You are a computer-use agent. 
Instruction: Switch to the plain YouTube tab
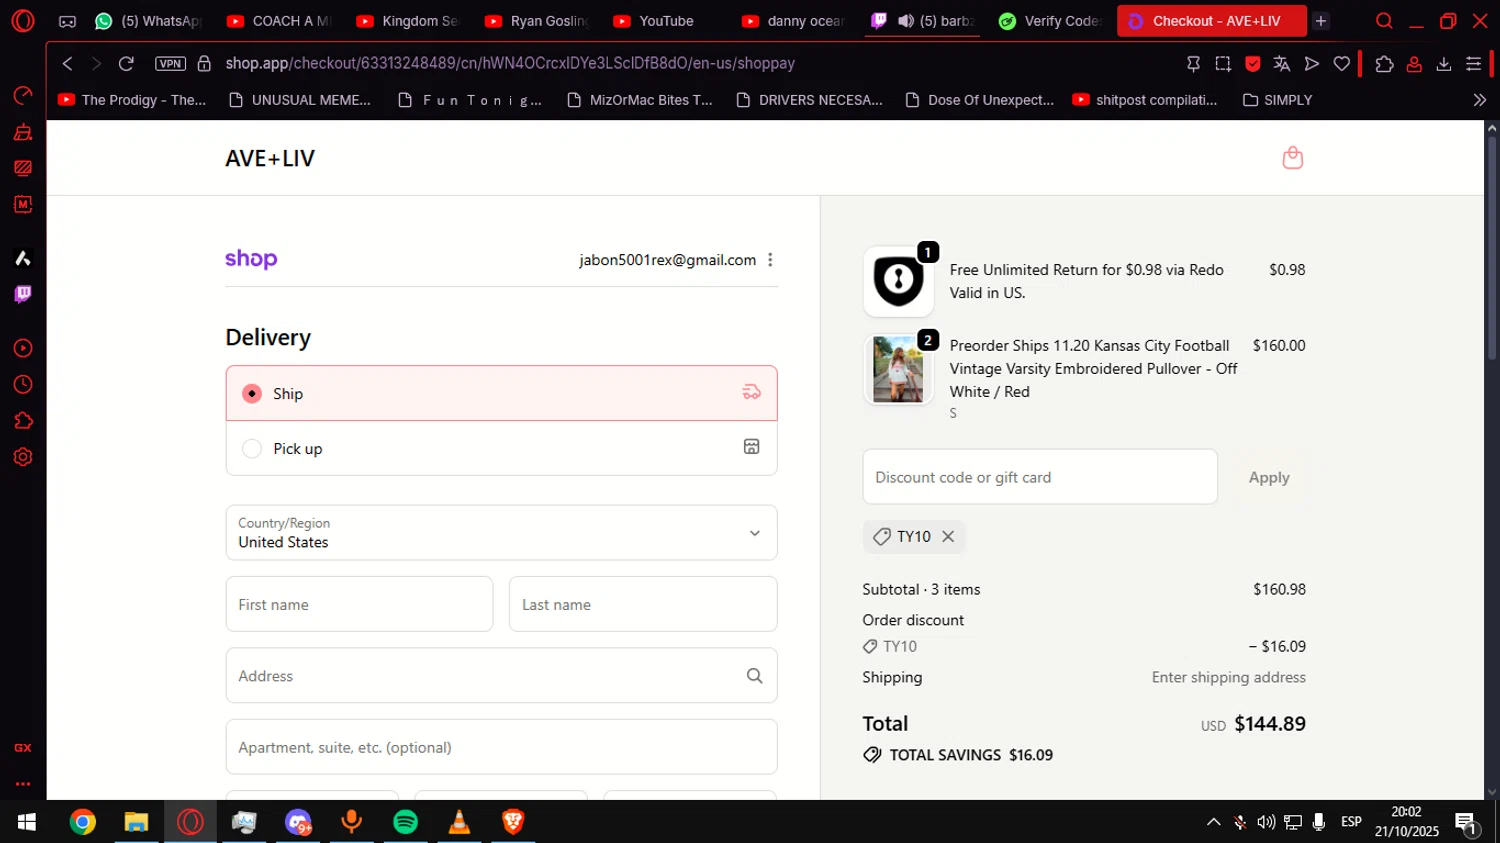point(666,21)
